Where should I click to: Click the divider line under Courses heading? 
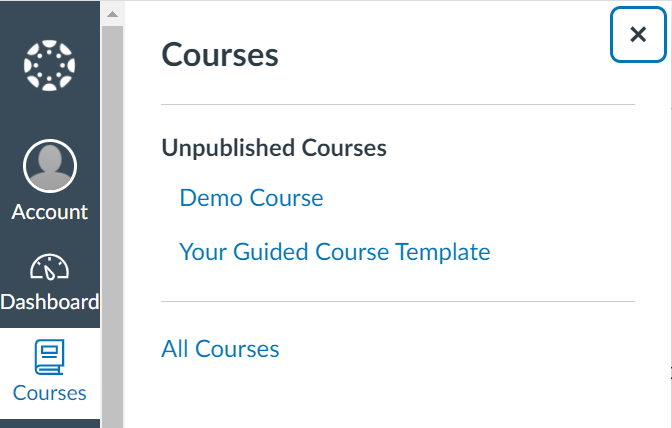pyautogui.click(x=397, y=104)
